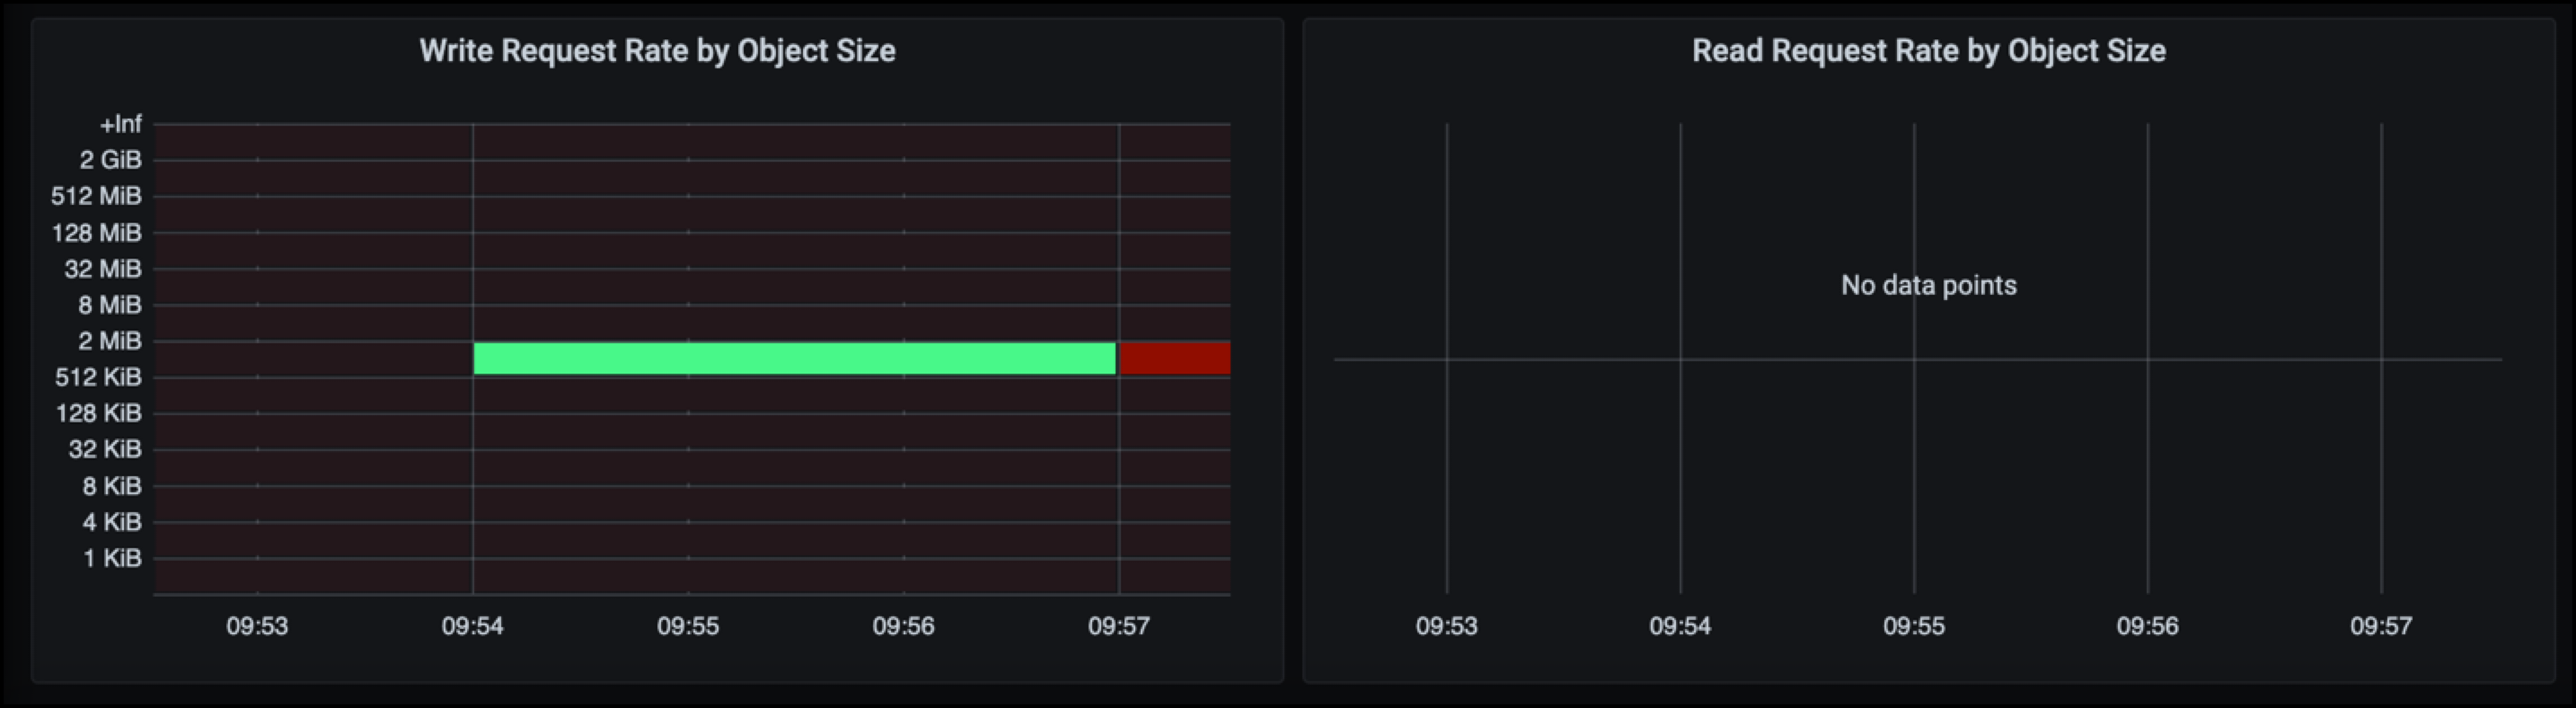2576x708 pixels.
Task: Click the 09:53 time label on the write chart
Action: (x=257, y=626)
